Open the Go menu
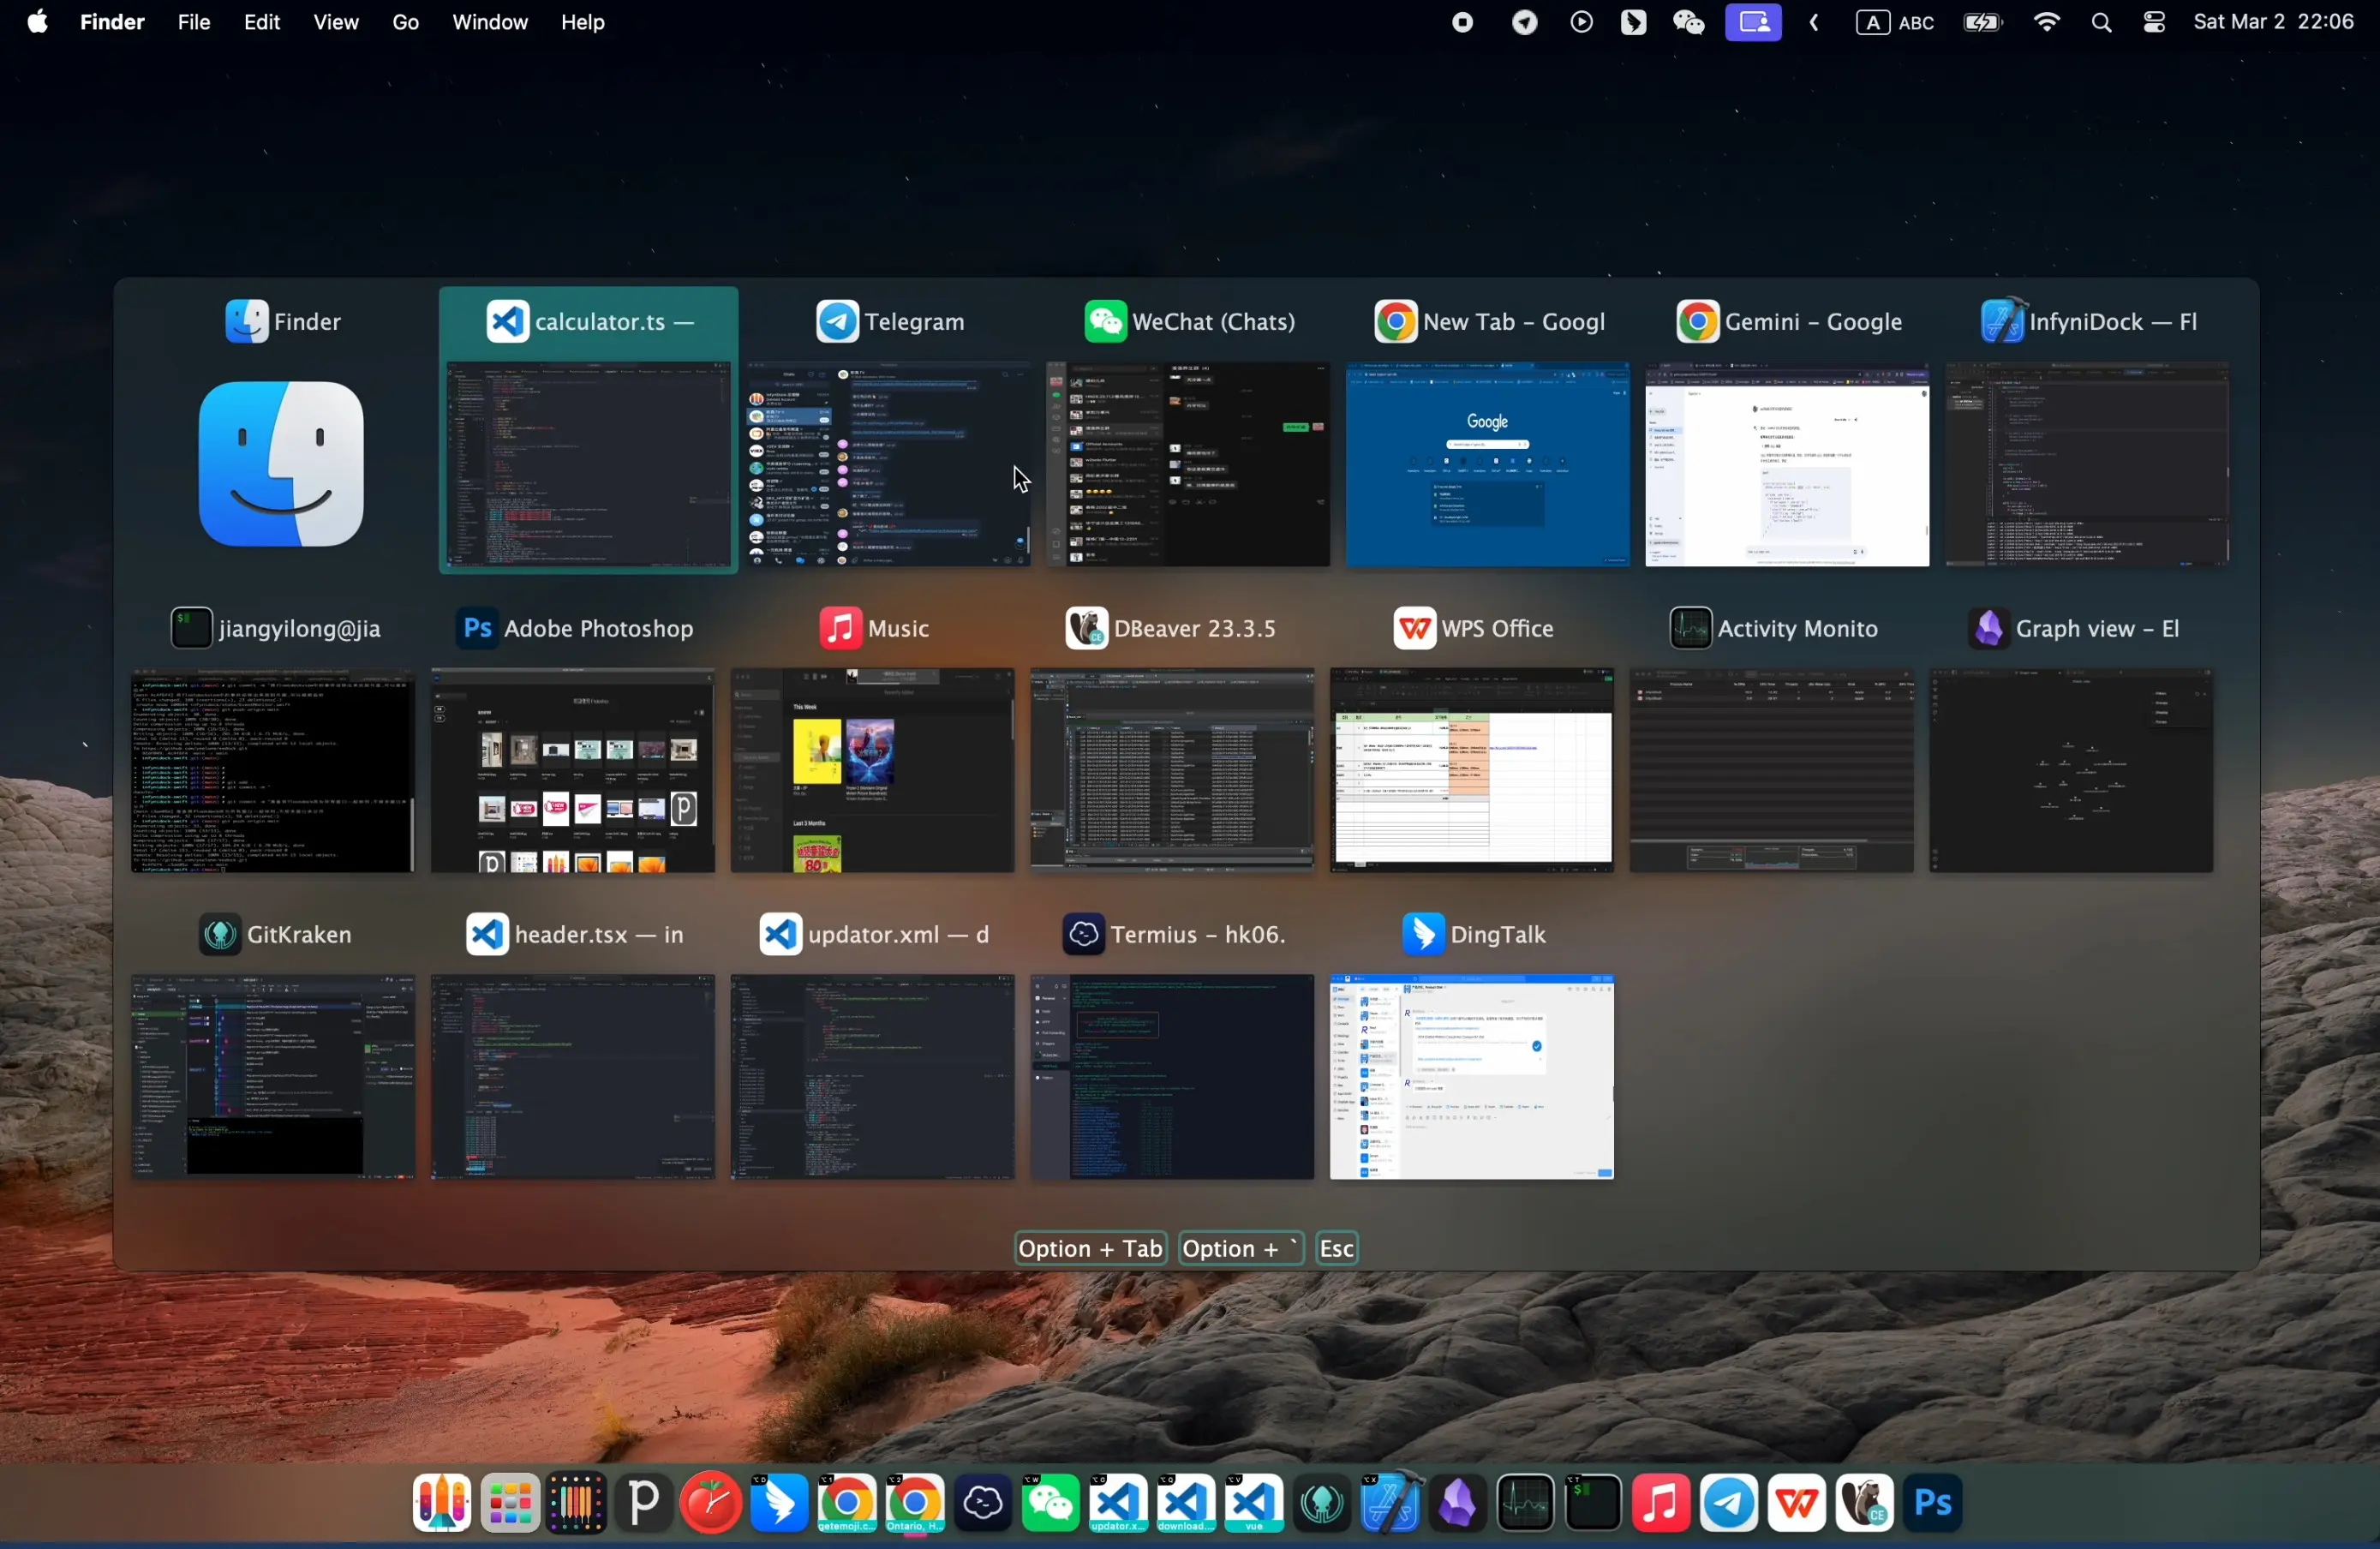The height and width of the screenshot is (1549, 2380). coord(405,22)
